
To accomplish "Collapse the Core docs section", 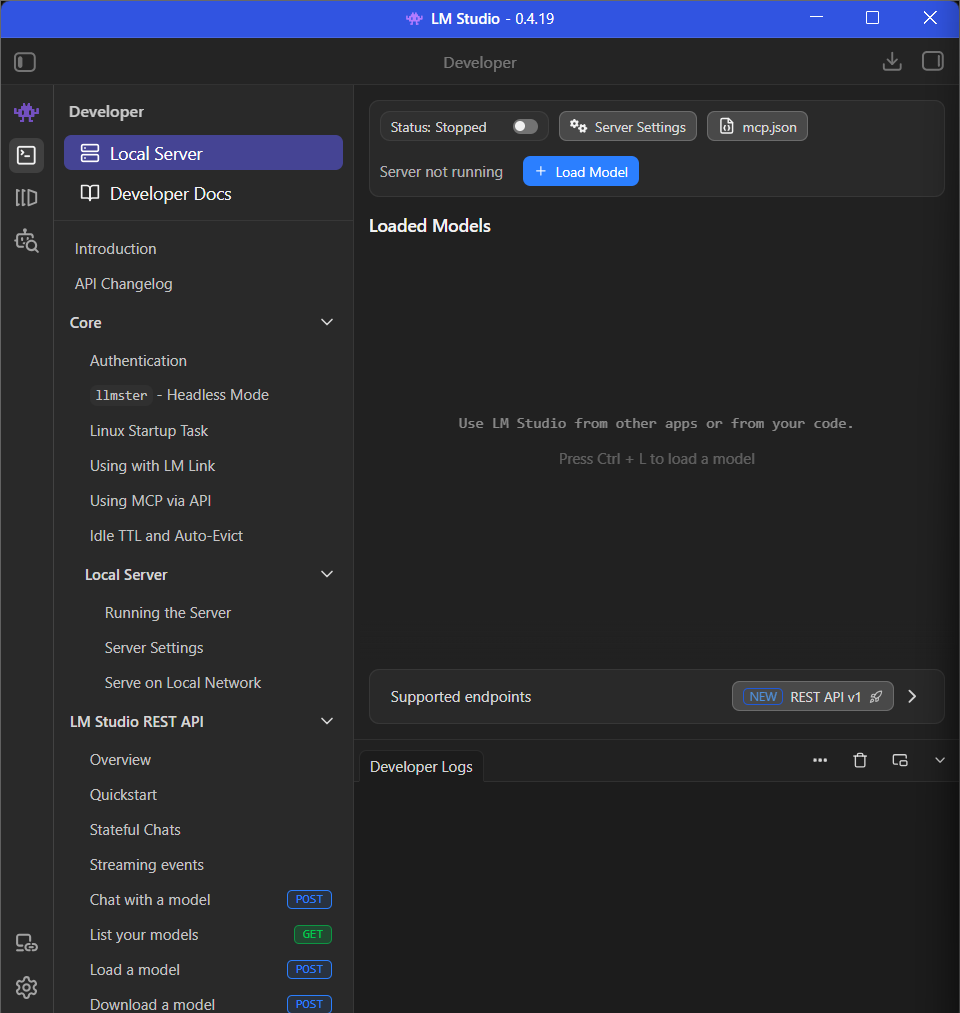I will 327,322.
